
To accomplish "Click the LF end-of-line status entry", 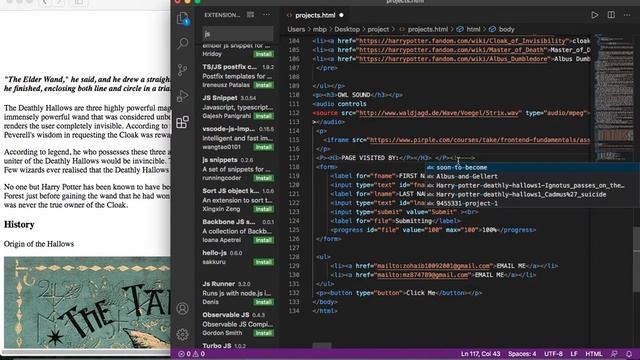I will click(x=574, y=354).
